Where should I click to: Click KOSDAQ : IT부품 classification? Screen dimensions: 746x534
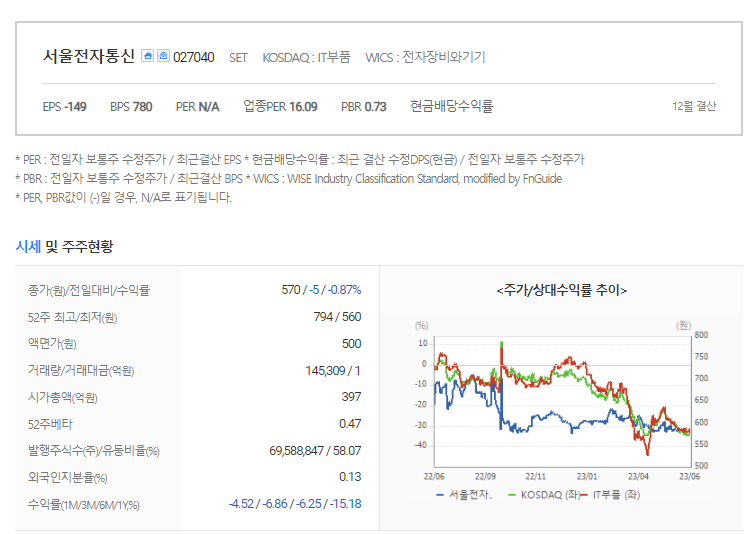[306, 58]
